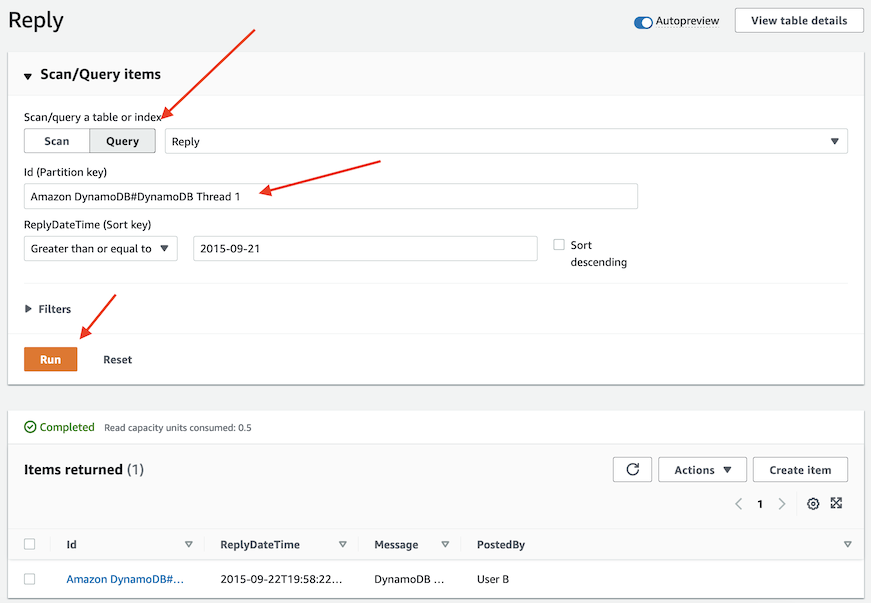Expand results to full screen
The height and width of the screenshot is (603, 871).
(836, 503)
